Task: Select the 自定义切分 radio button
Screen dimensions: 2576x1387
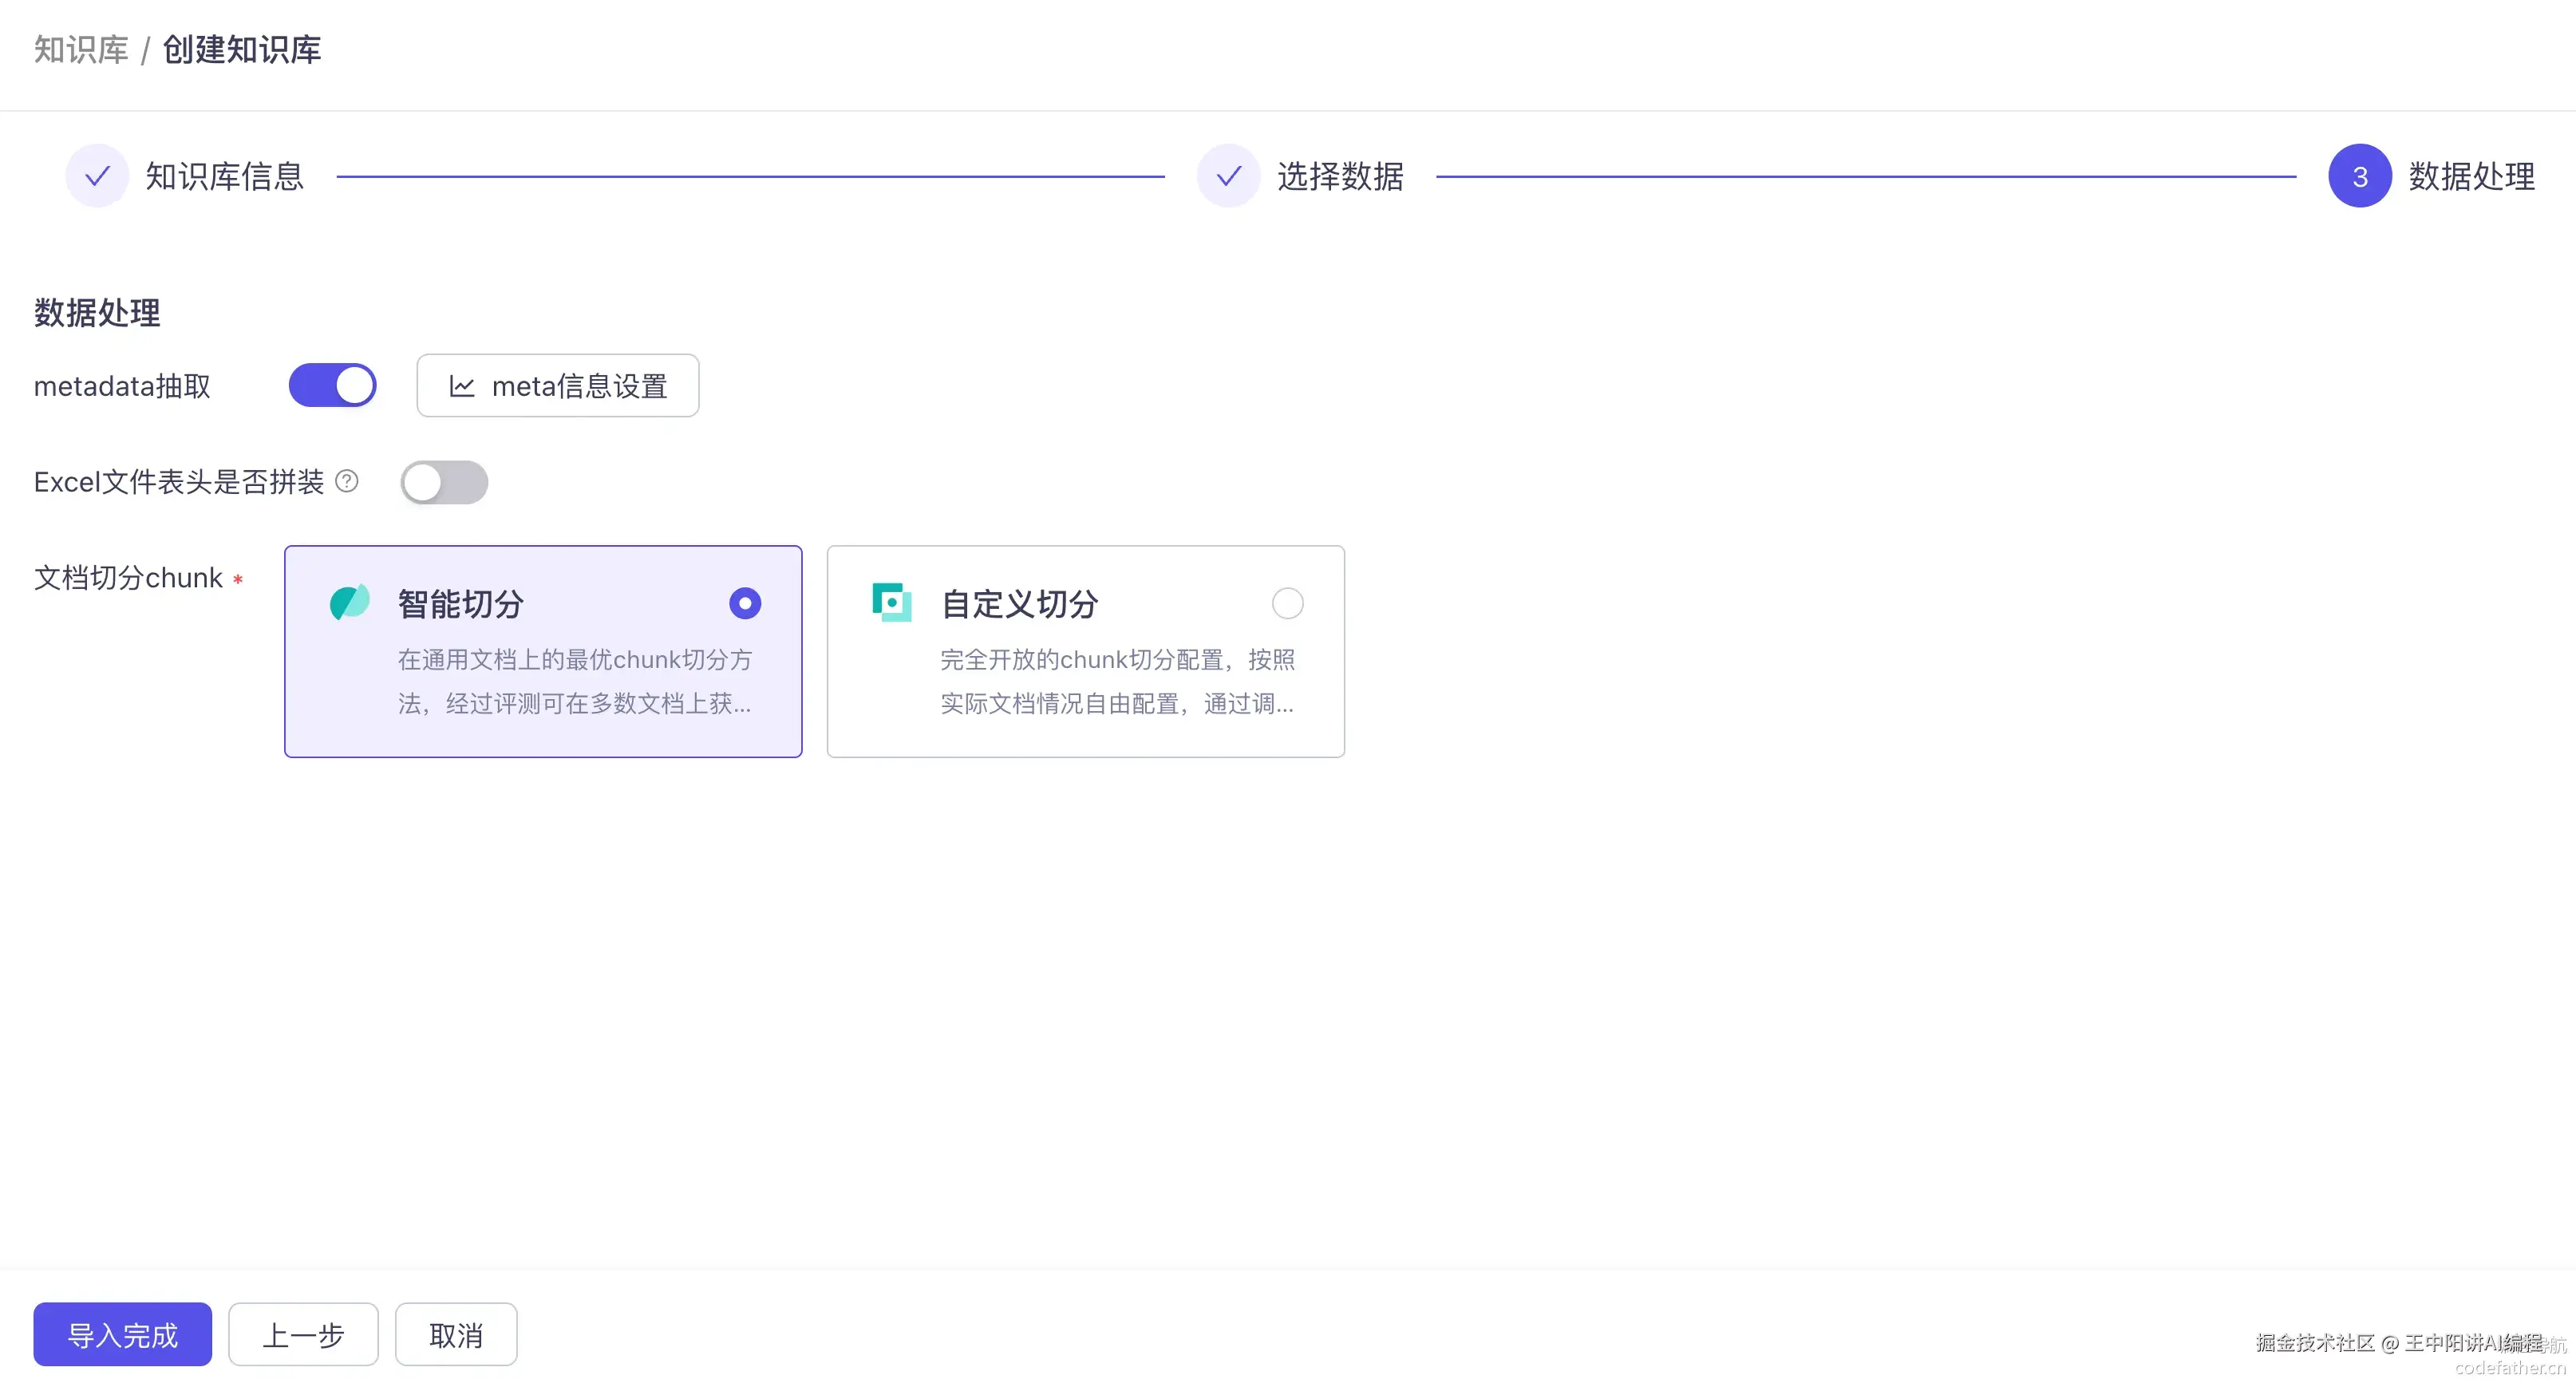Action: pos(1287,603)
